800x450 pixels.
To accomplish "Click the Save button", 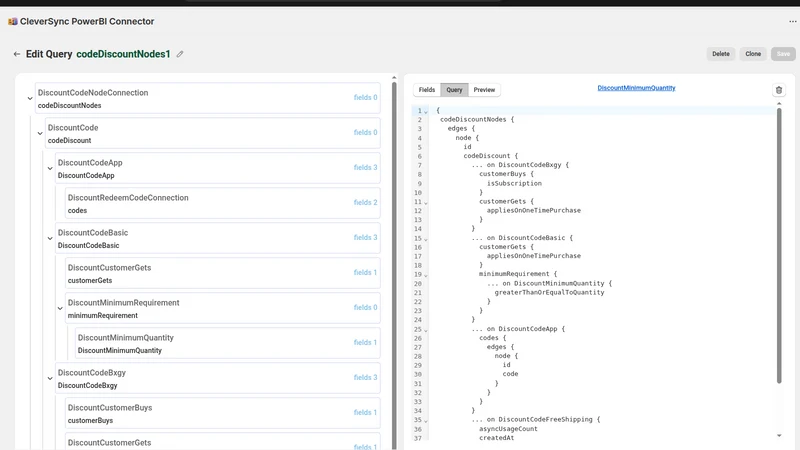I will (x=783, y=54).
